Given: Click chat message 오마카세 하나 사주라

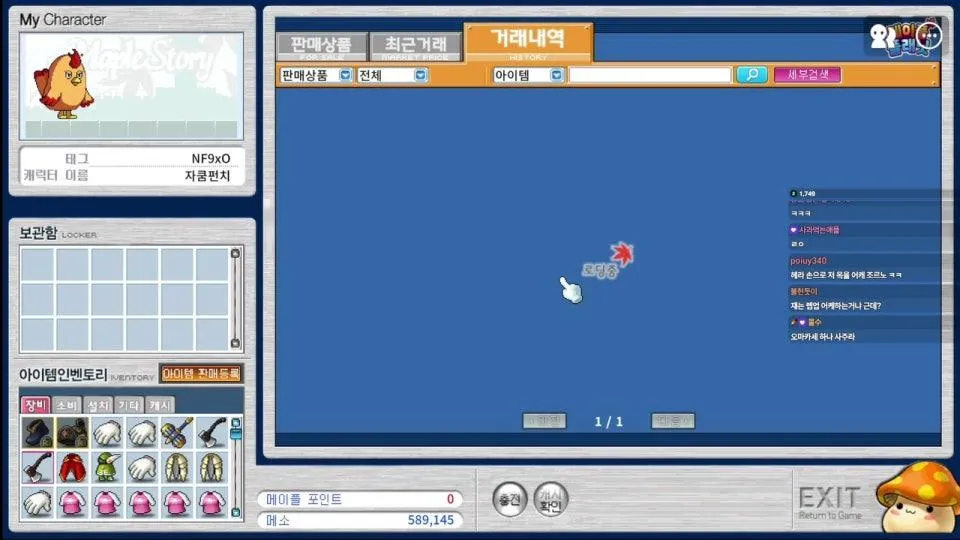Looking at the screenshot, I should [x=822, y=337].
